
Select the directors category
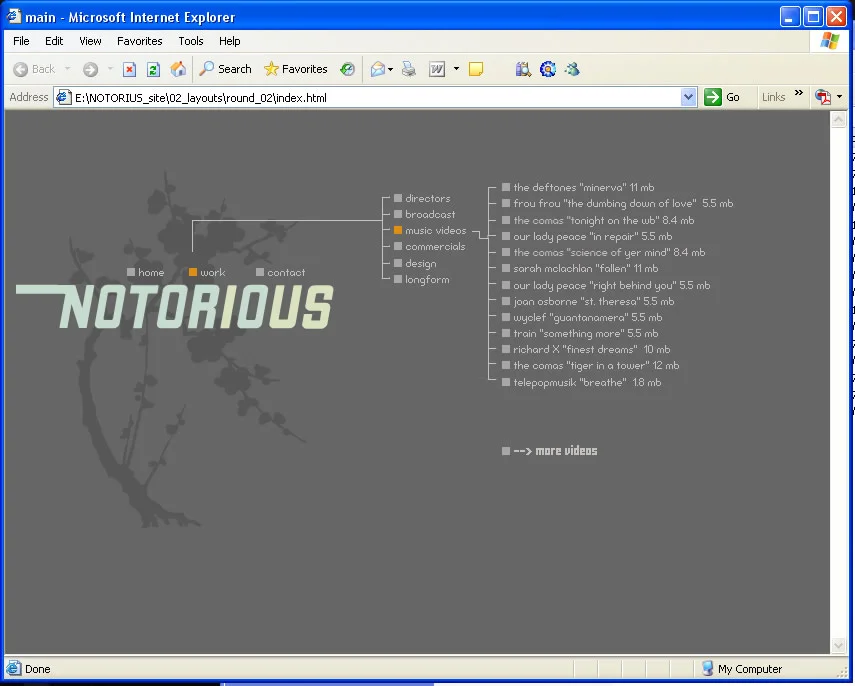pyautogui.click(x=423, y=198)
